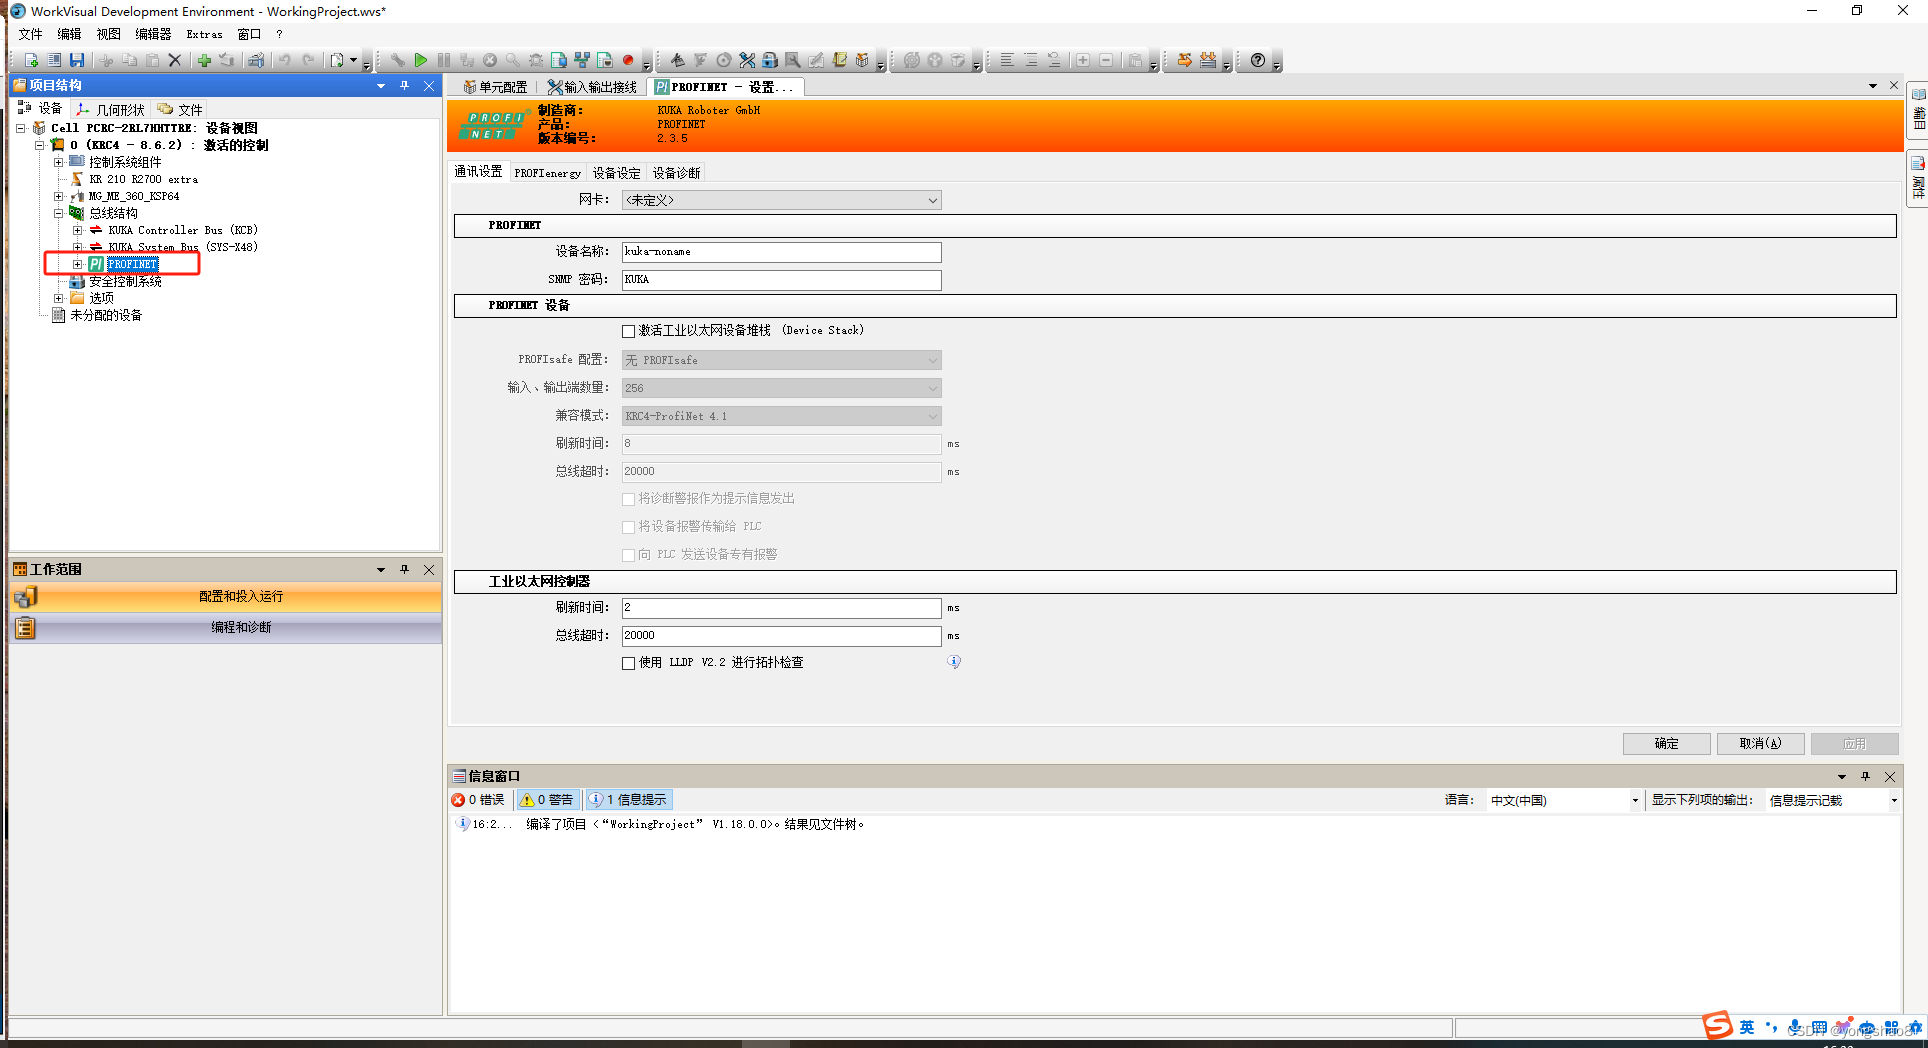Click the blue padlock toolbar icon
Image resolution: width=1928 pixels, height=1048 pixels.
pos(770,60)
